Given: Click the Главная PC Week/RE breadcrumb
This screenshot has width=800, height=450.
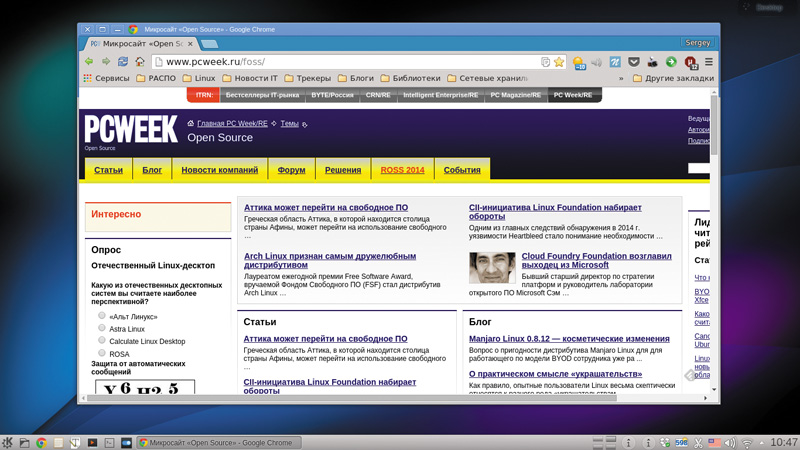Looking at the screenshot, I should pyautogui.click(x=232, y=123).
